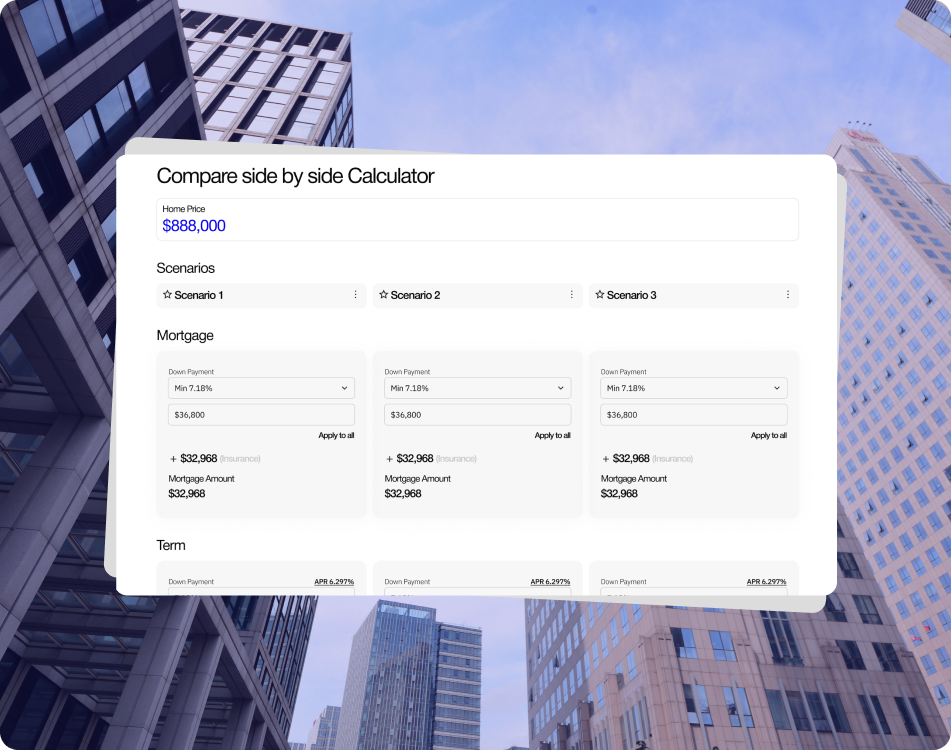This screenshot has width=951, height=750.
Task: Open Scenario 2 three-dot options menu
Action: (x=572, y=295)
